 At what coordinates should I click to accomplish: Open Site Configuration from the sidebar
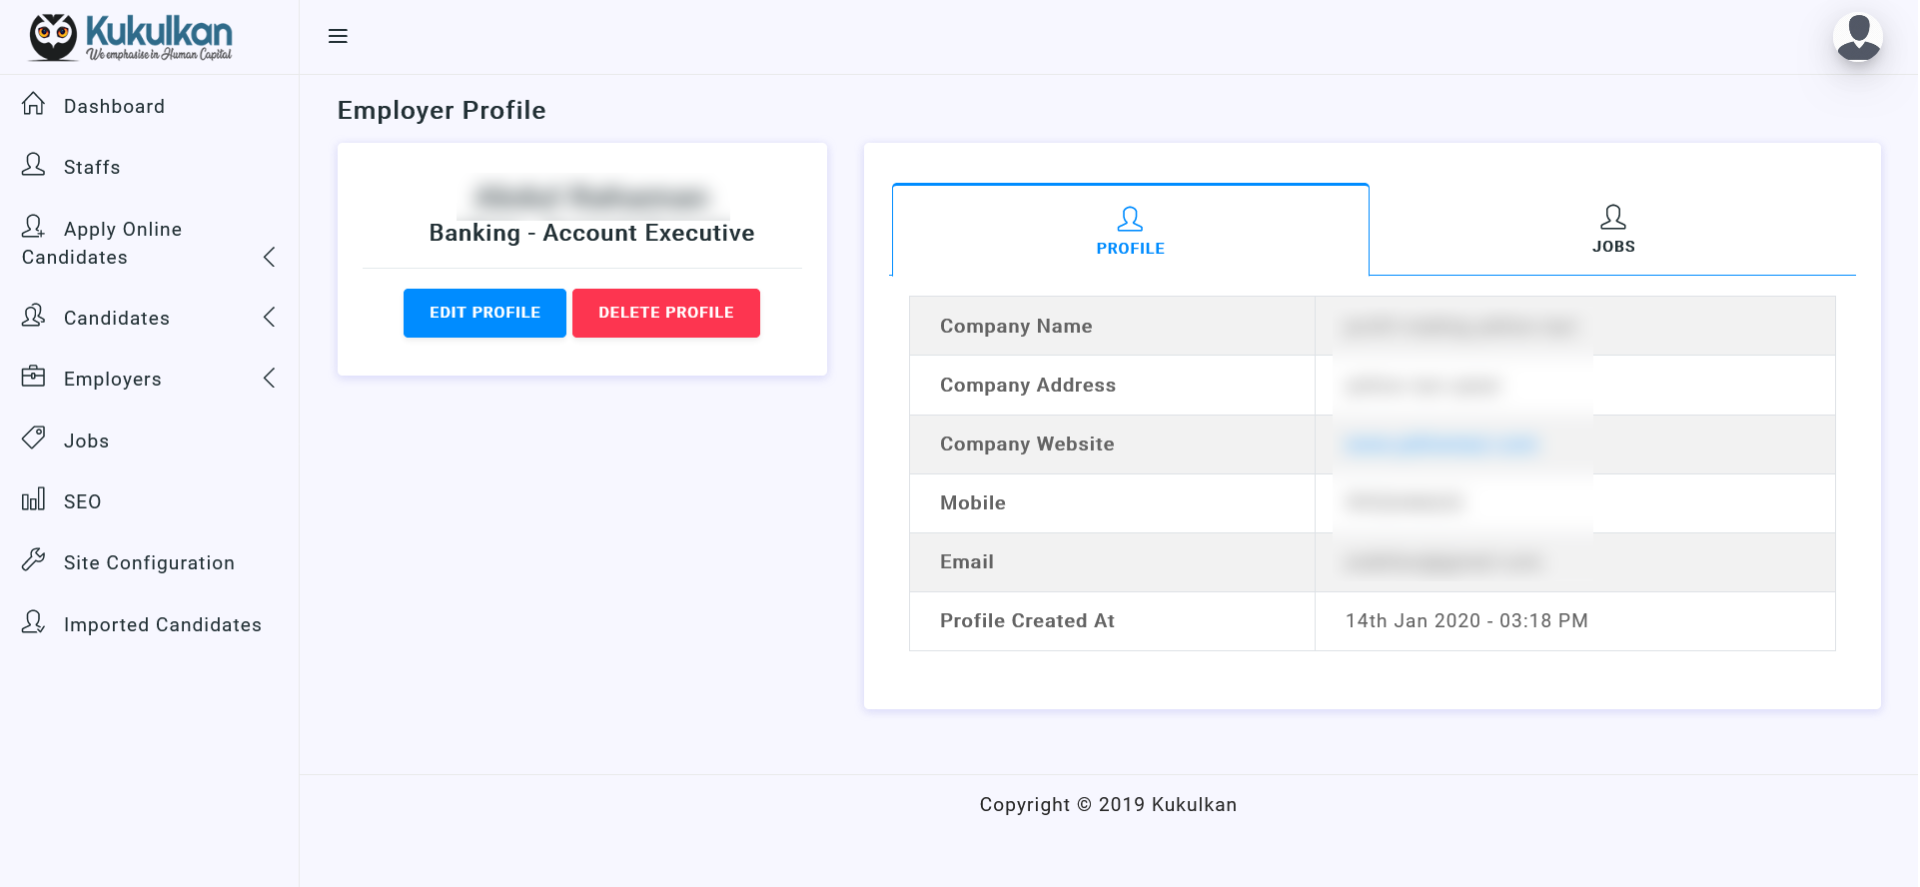(149, 563)
